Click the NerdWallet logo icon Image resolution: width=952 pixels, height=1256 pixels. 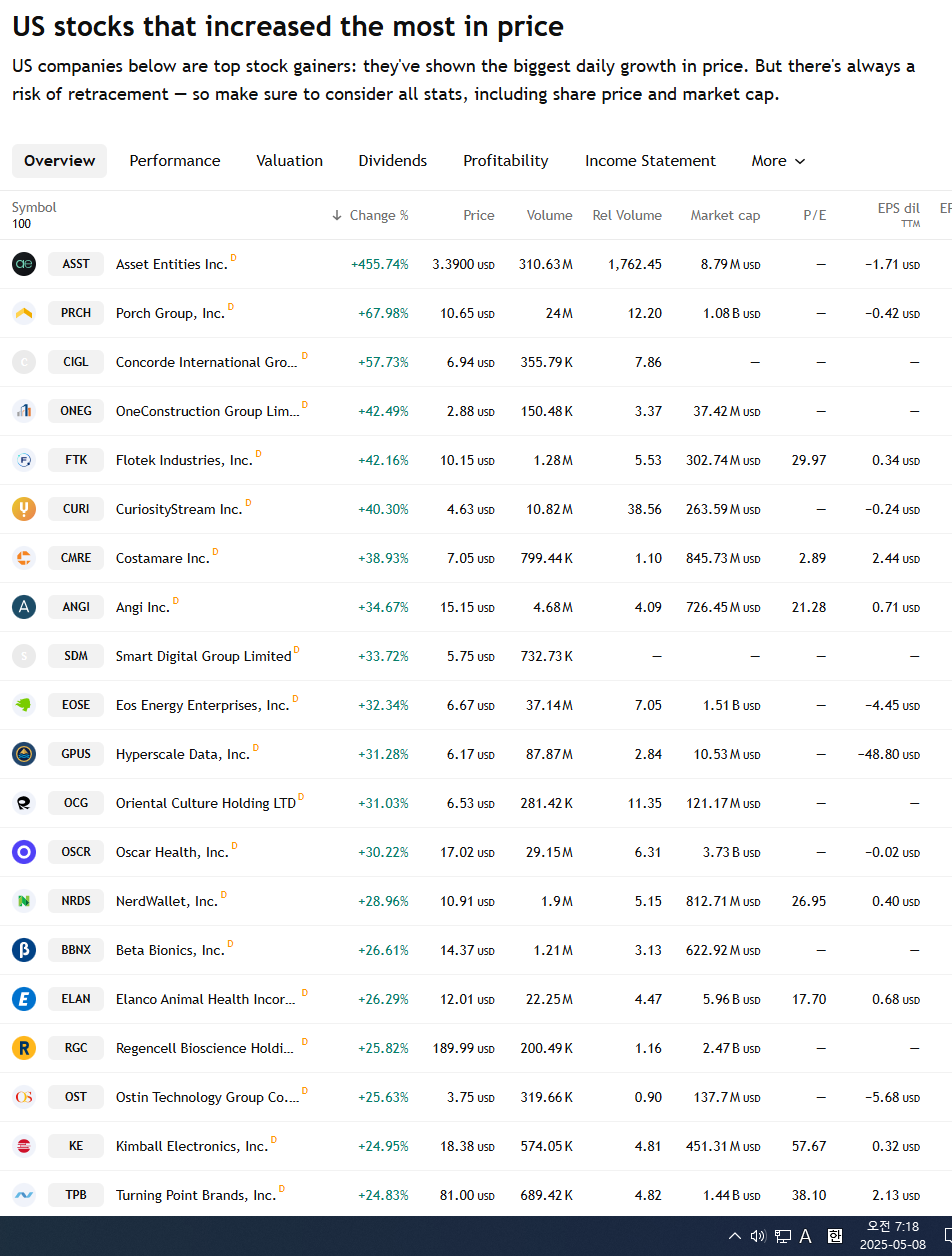[24, 901]
